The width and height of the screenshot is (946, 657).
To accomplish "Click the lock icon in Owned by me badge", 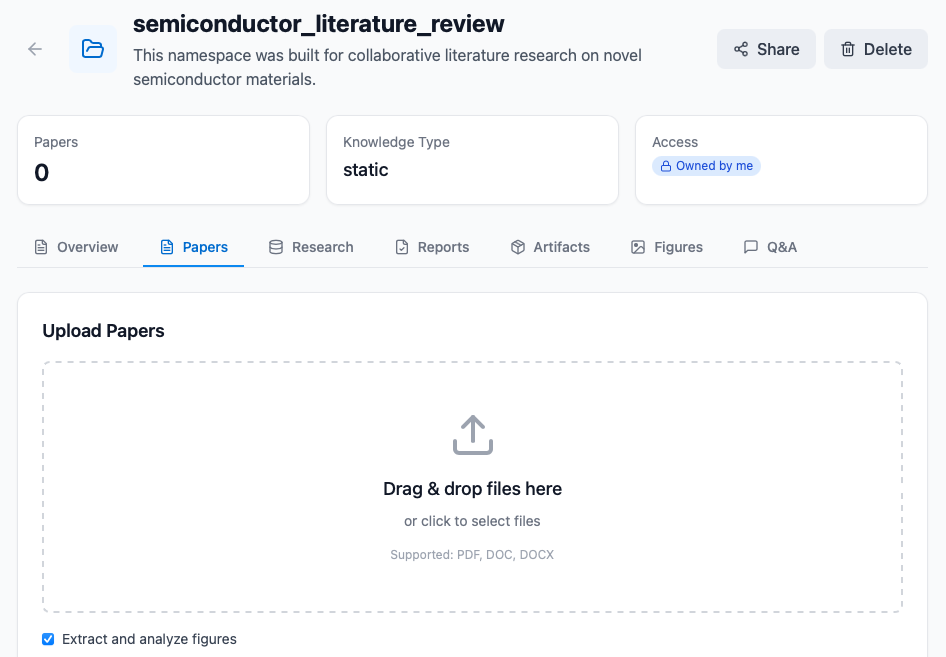I will point(665,166).
